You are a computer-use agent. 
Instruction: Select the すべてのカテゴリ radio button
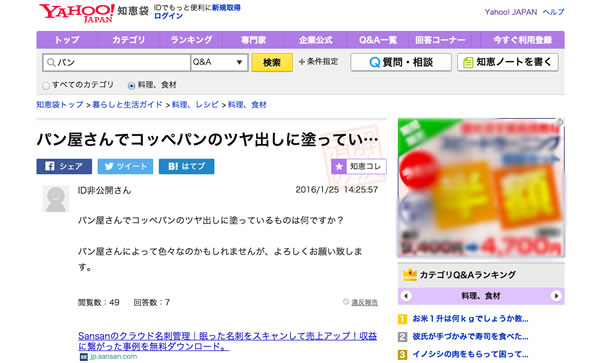(46, 86)
